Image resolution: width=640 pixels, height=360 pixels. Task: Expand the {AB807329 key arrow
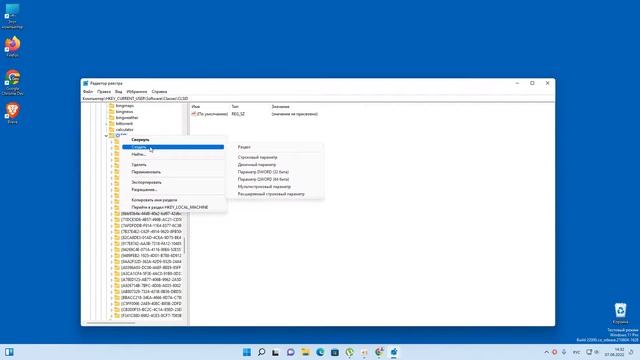click(111, 291)
